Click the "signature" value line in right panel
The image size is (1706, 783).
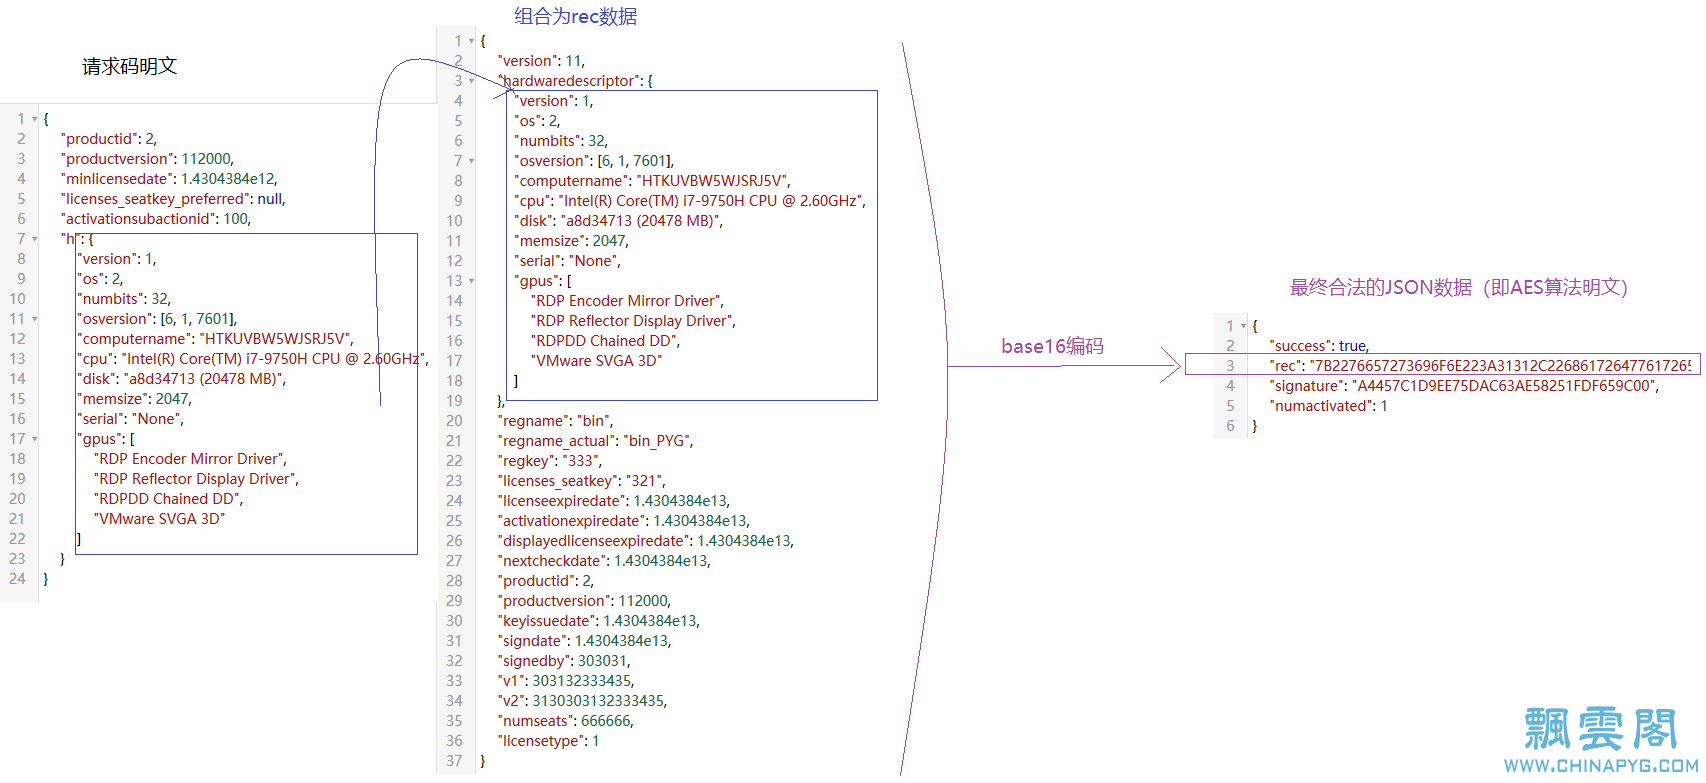pyautogui.click(x=1465, y=386)
